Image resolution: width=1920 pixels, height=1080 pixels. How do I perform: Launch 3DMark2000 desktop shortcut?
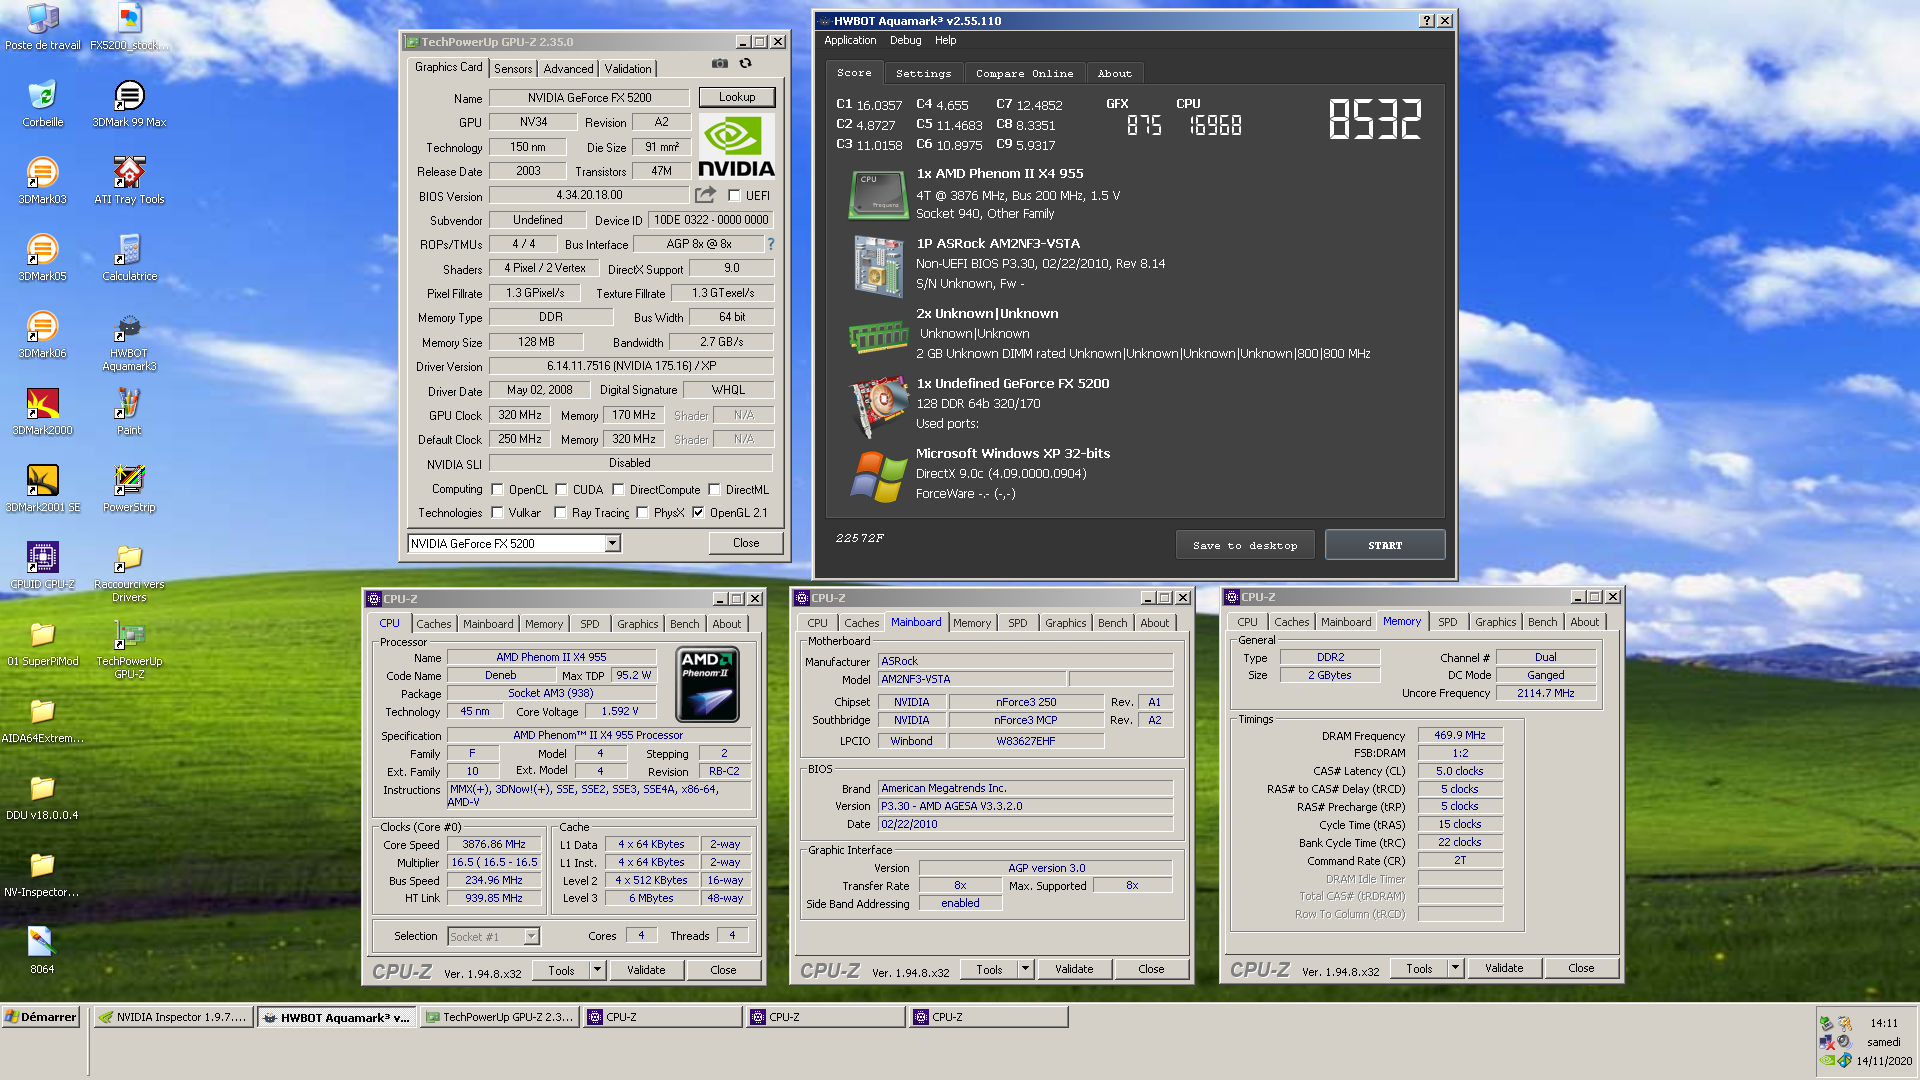point(42,412)
